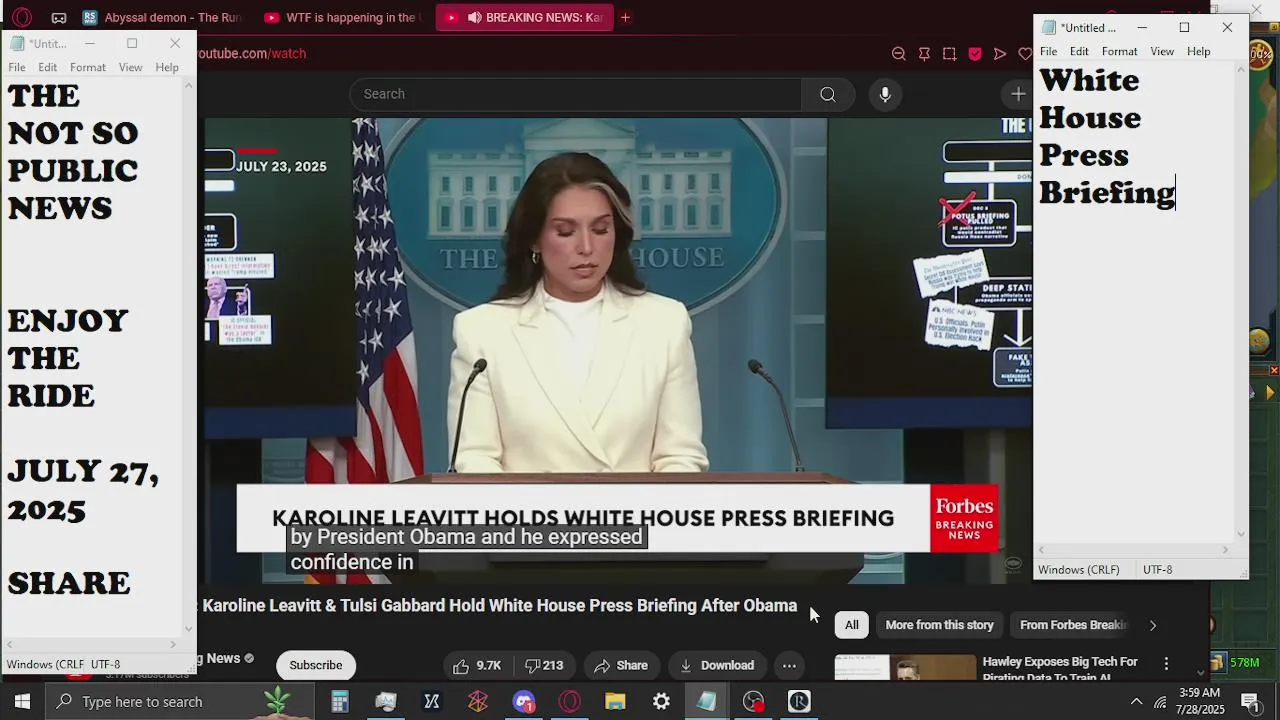Open the more actions three-dot button

[x=789, y=665]
